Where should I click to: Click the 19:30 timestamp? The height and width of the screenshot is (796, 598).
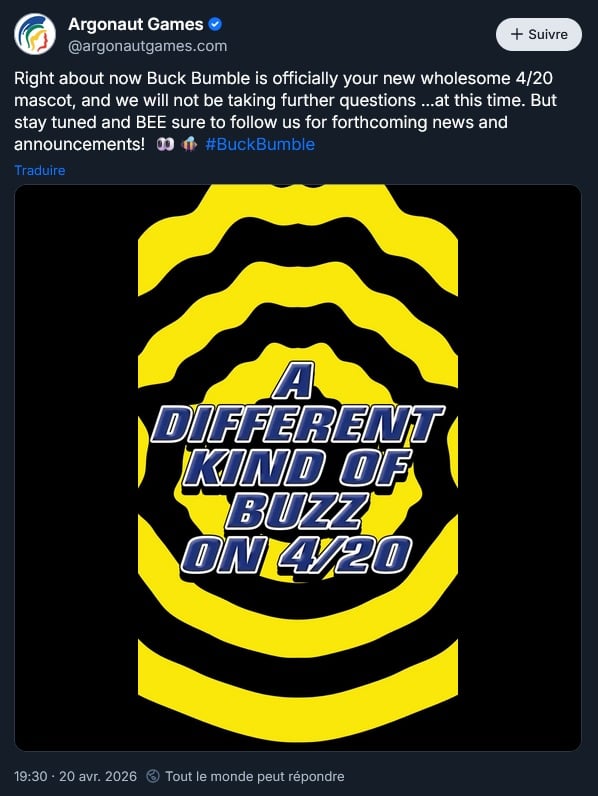(30, 776)
